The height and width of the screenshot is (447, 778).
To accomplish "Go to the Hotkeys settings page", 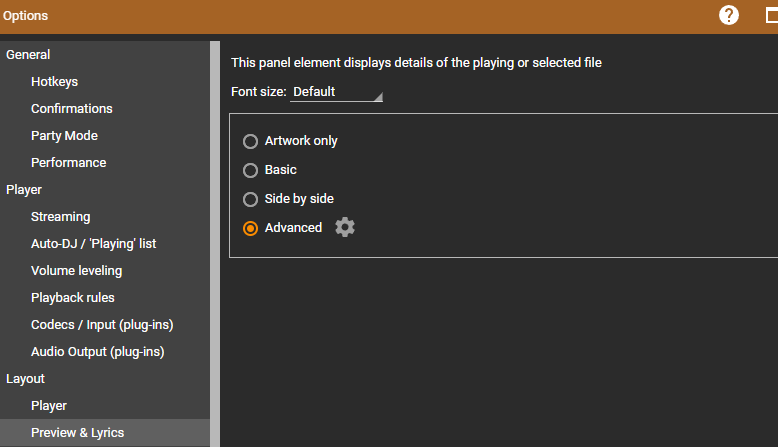I will click(54, 82).
